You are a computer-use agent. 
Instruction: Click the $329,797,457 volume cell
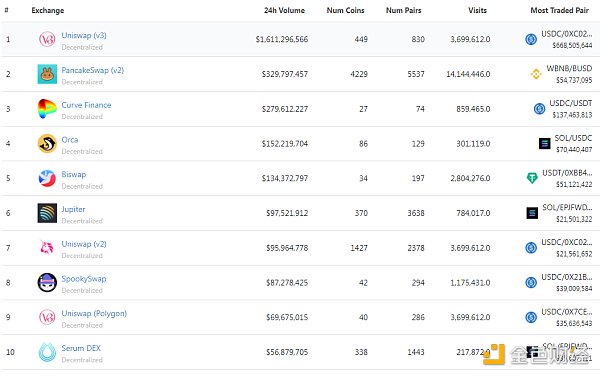click(x=285, y=74)
